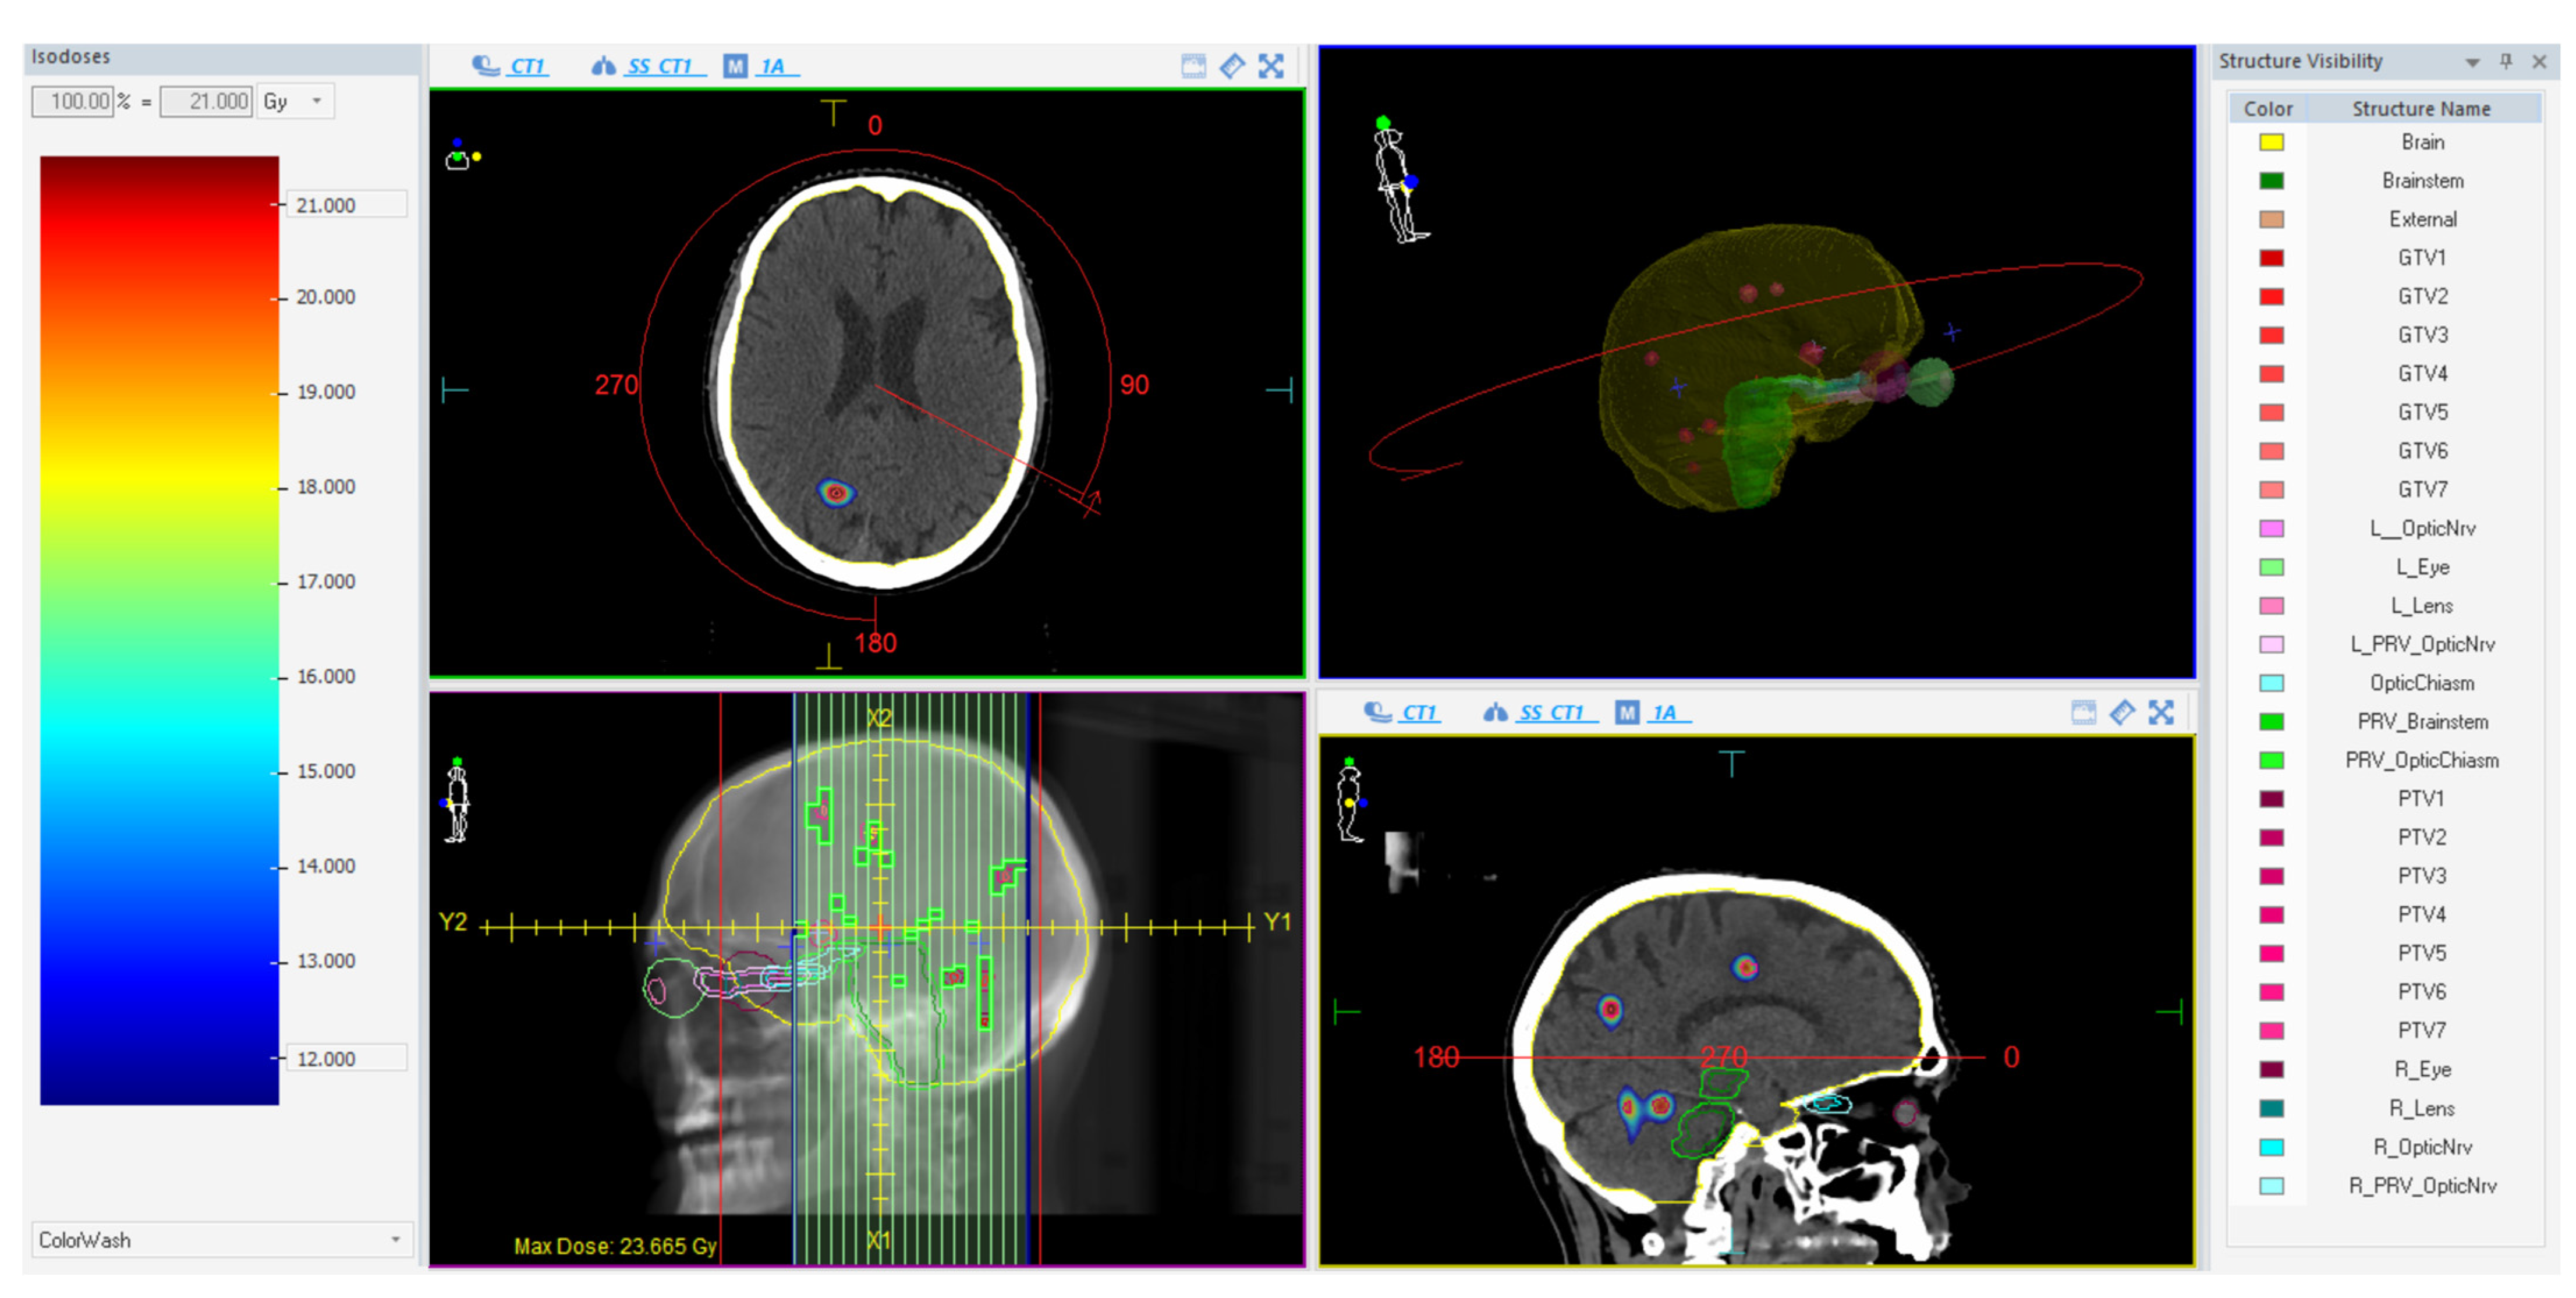Open the Gy dose unit dropdown
Image resolution: width=2576 pixels, height=1298 pixels.
(317, 101)
